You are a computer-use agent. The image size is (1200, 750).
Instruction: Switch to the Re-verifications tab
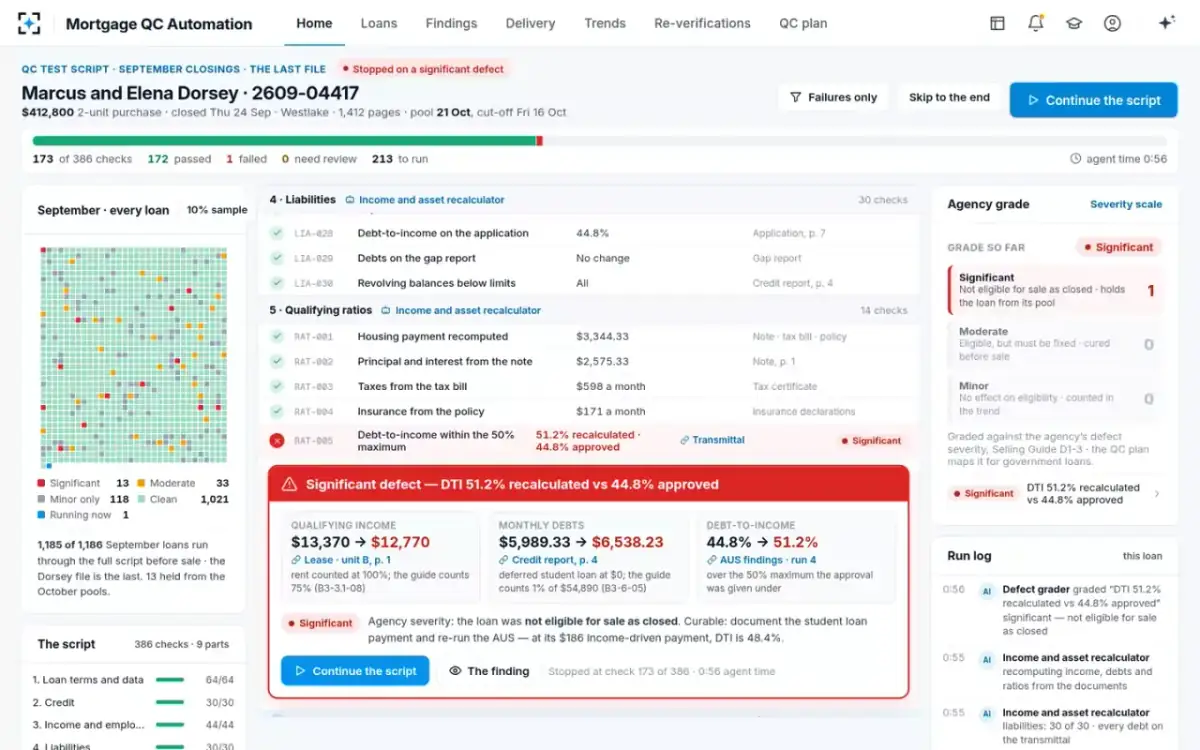coord(702,23)
